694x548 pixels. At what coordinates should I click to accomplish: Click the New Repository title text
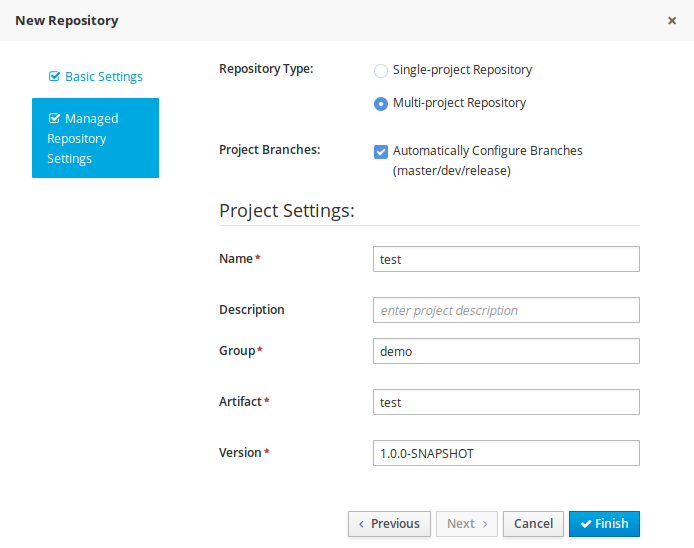(67, 21)
